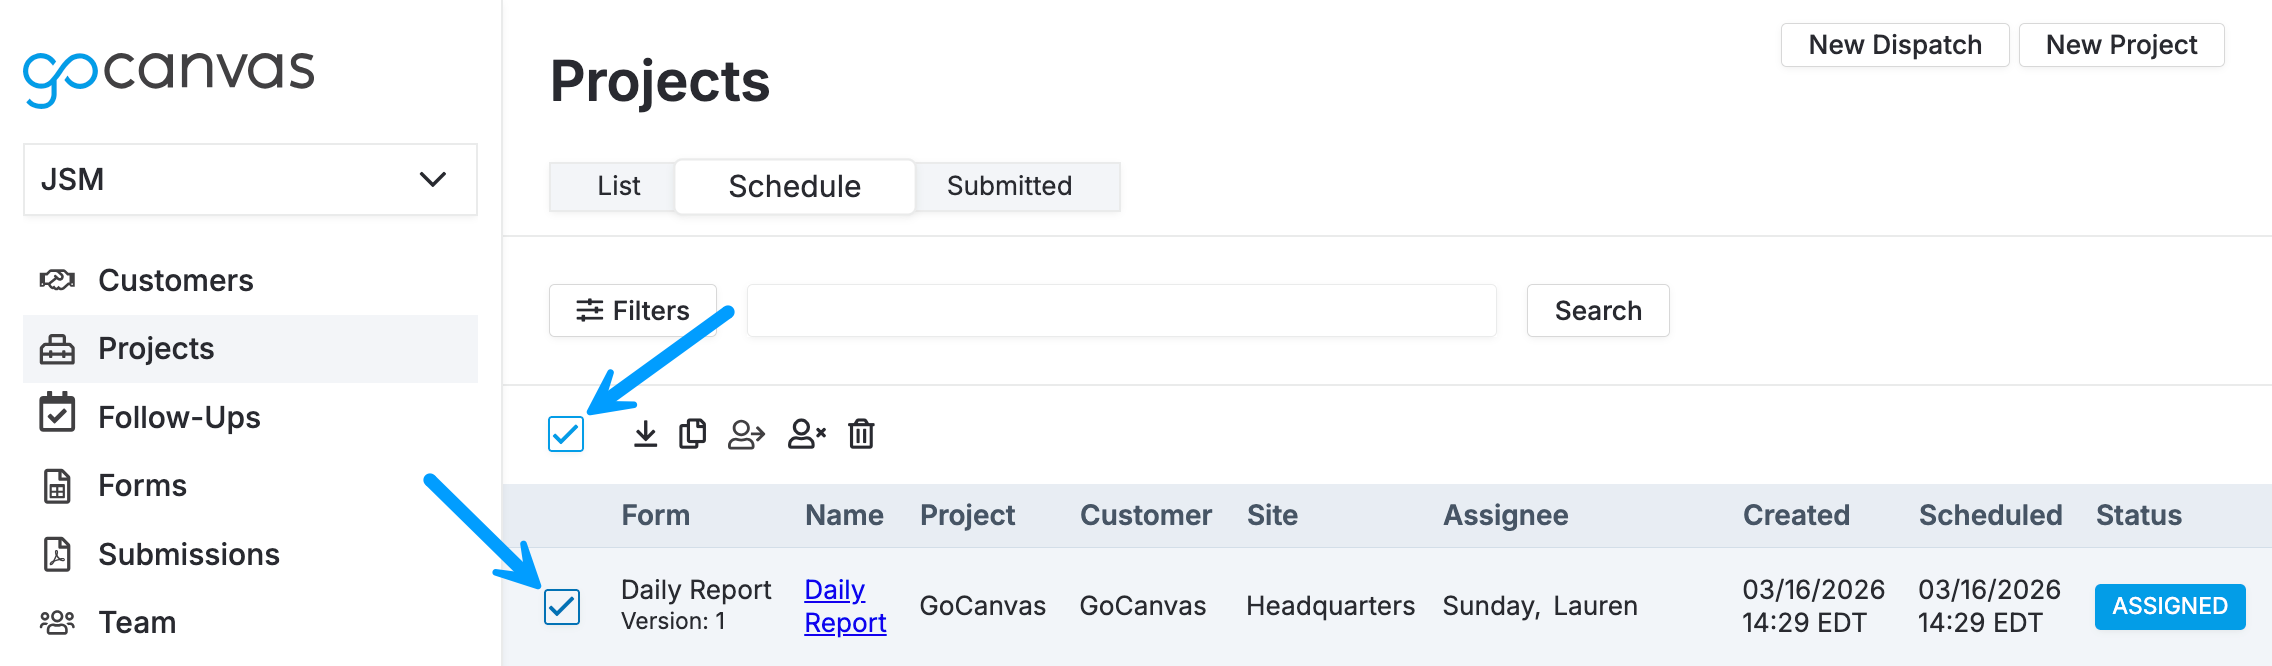Click the copy dispatch icon
This screenshot has width=2272, height=666.
click(x=693, y=434)
